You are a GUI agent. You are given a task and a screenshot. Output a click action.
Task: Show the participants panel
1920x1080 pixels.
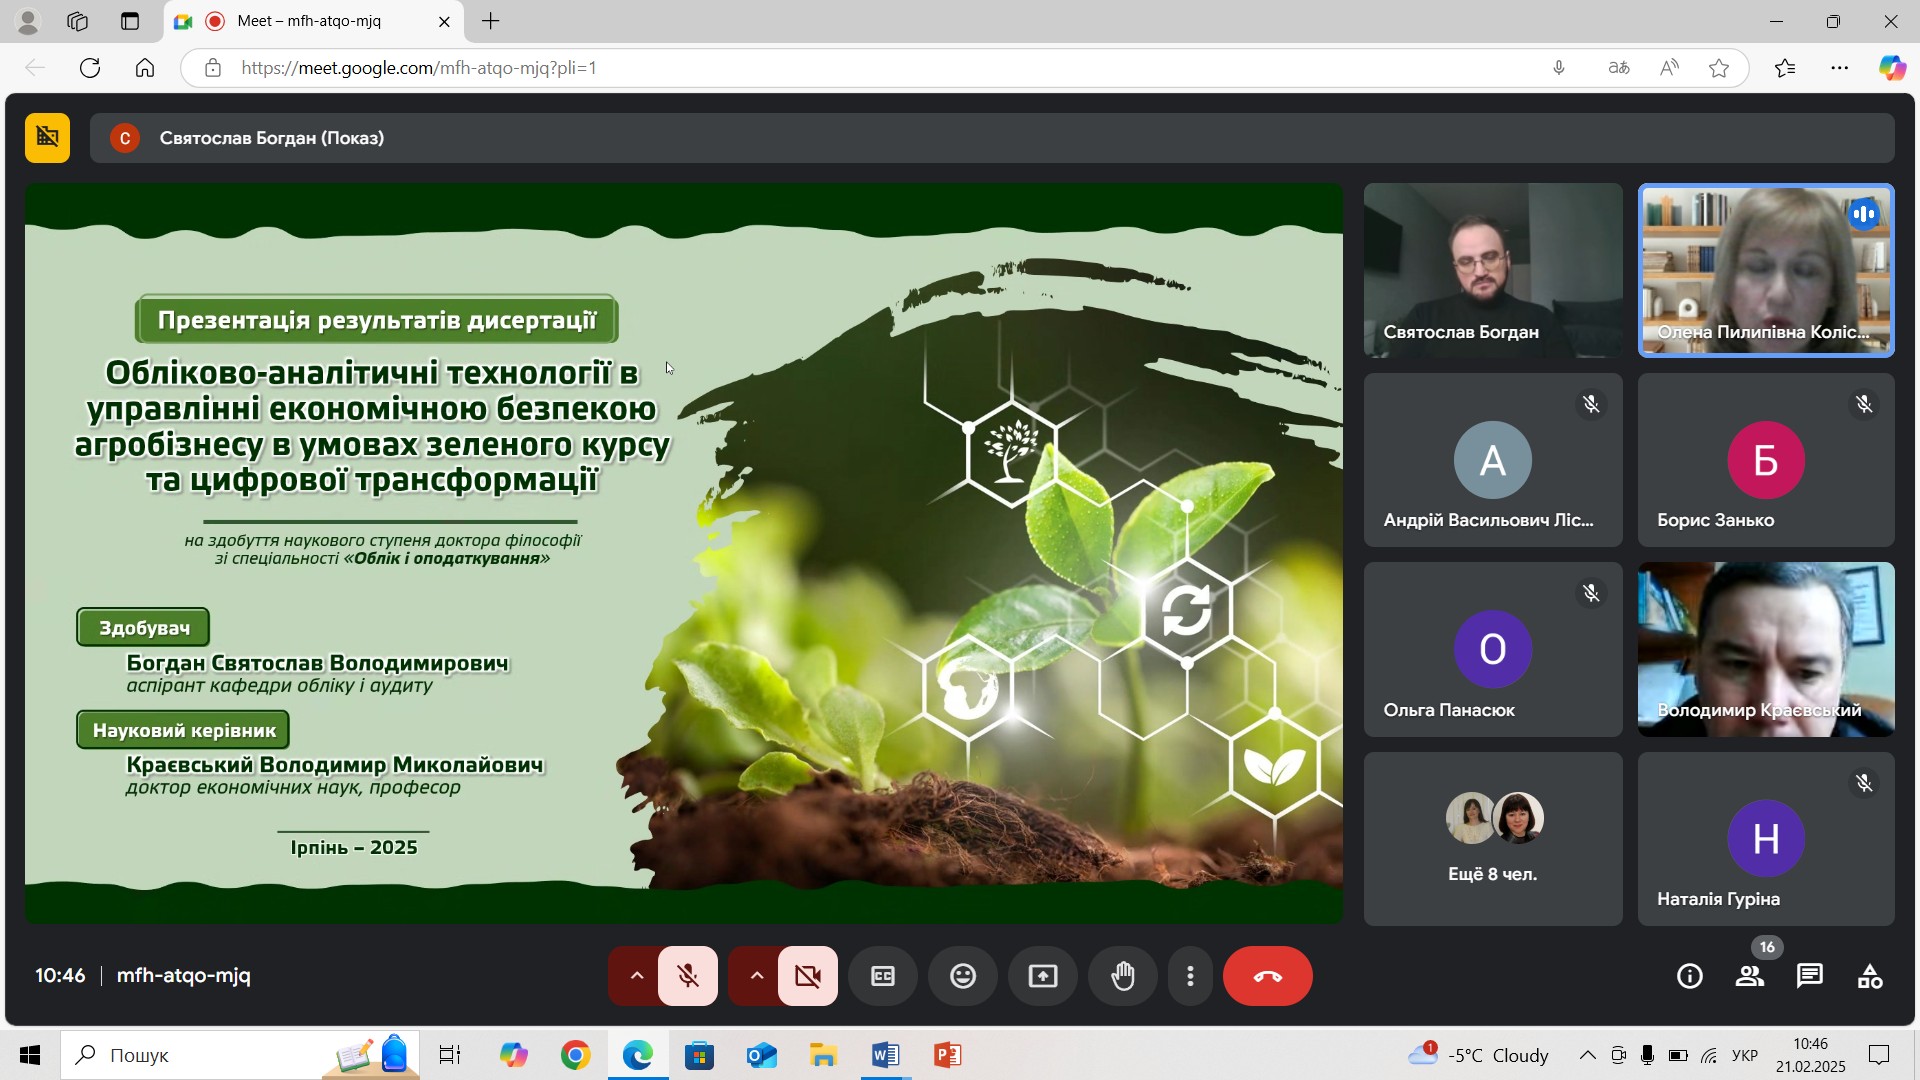(1750, 976)
